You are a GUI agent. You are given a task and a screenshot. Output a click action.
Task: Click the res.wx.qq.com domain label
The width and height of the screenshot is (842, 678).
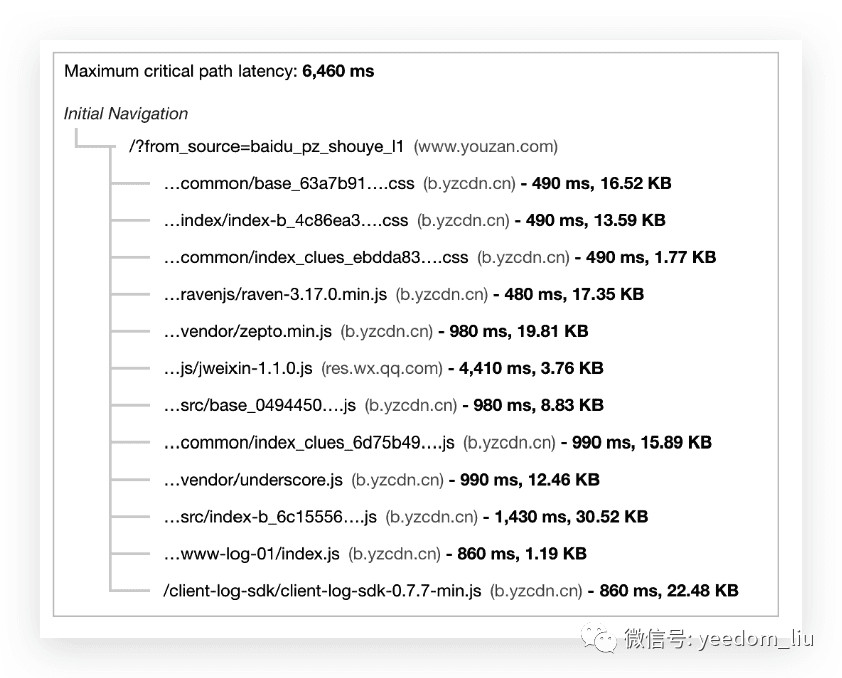tap(381, 369)
